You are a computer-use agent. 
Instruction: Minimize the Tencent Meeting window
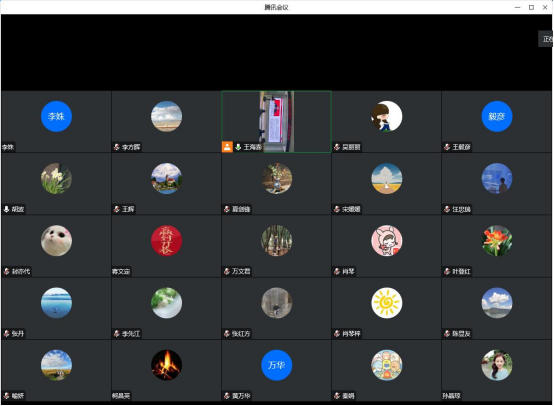point(518,7)
